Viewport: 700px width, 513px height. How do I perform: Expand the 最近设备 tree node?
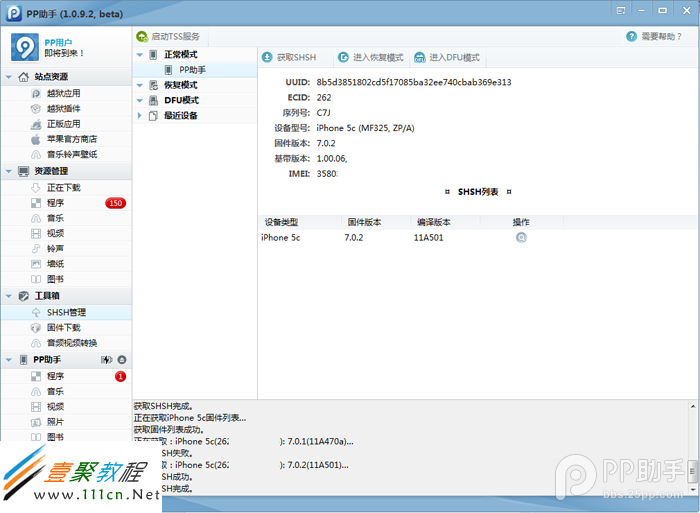[140, 116]
